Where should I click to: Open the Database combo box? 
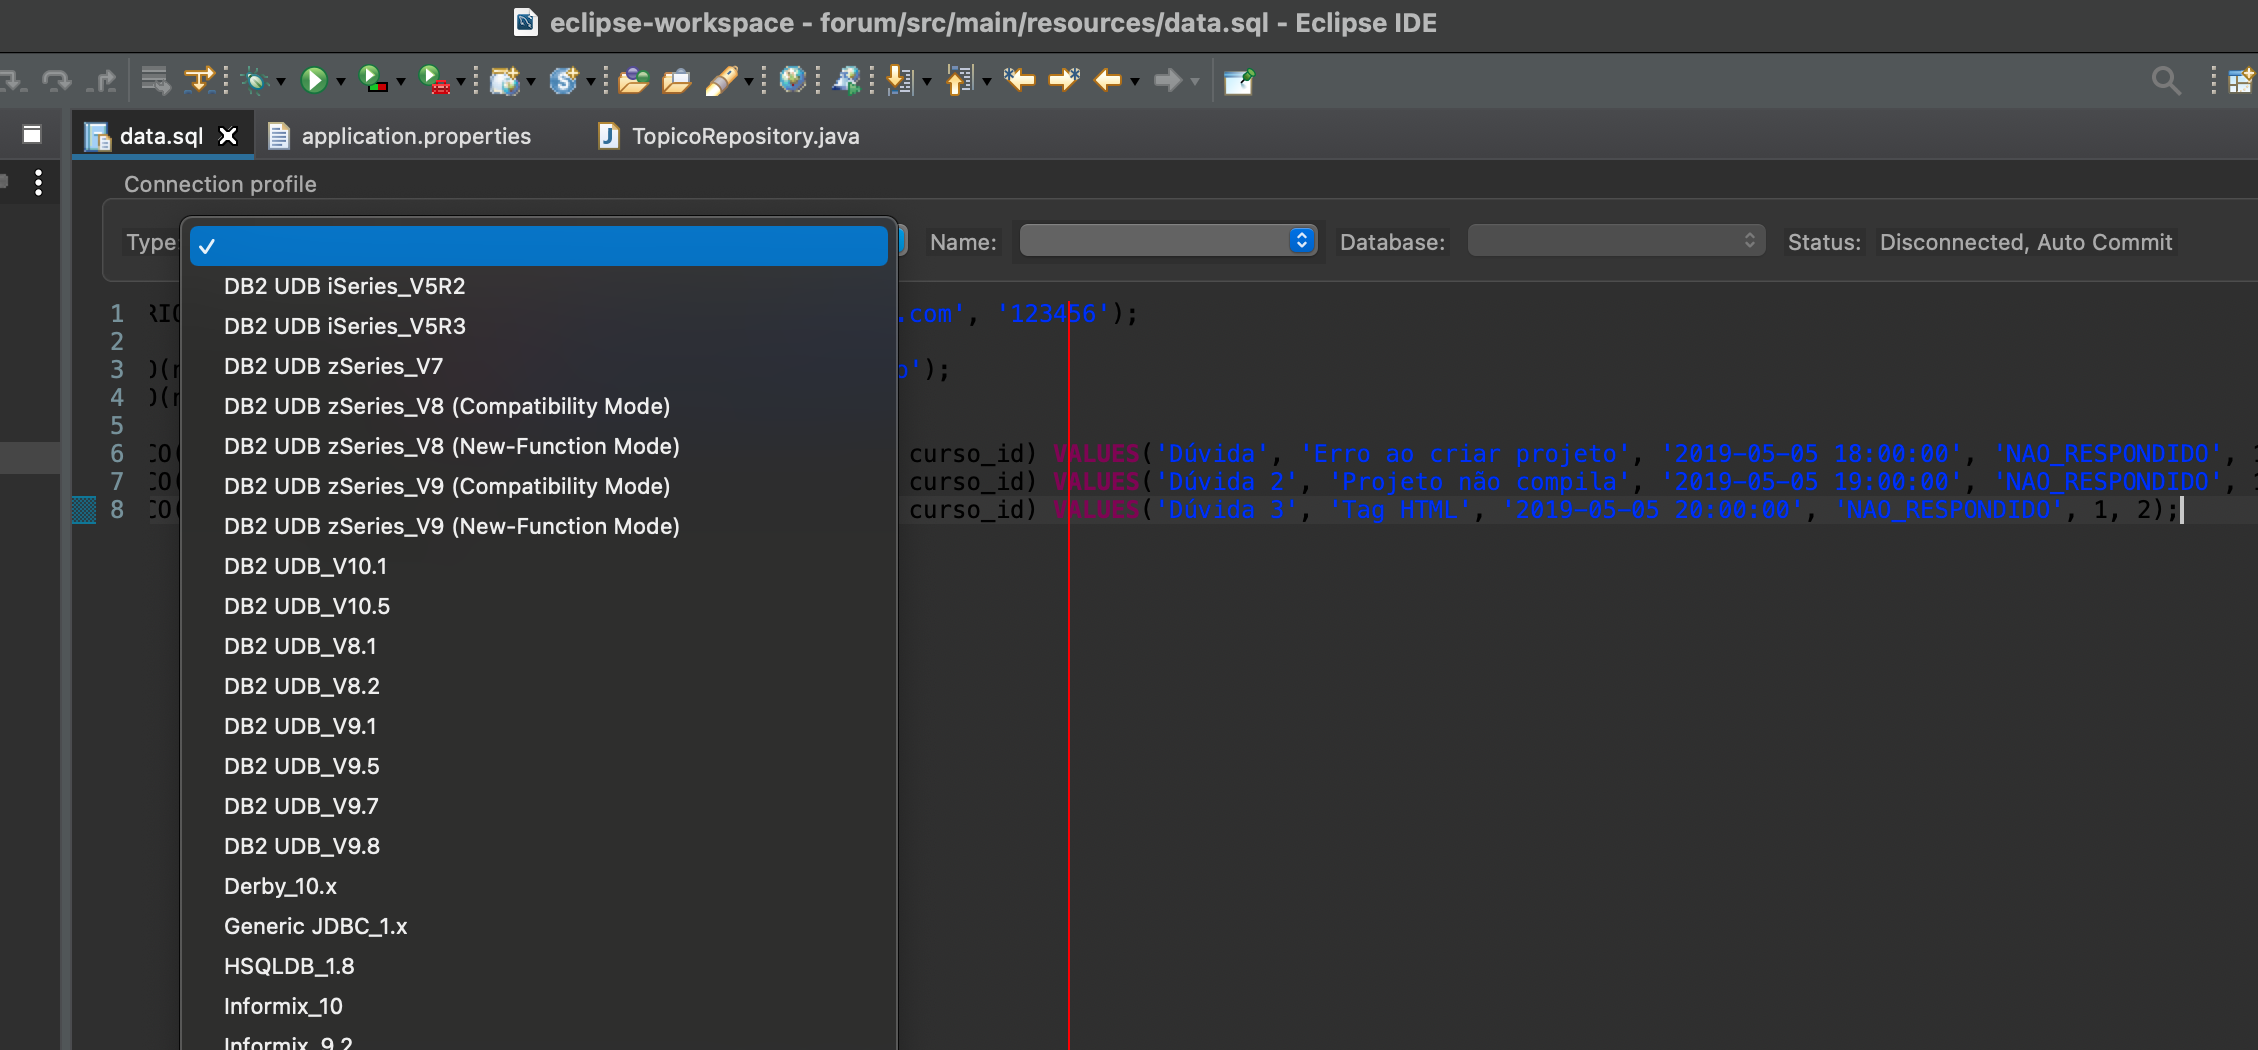(1616, 241)
